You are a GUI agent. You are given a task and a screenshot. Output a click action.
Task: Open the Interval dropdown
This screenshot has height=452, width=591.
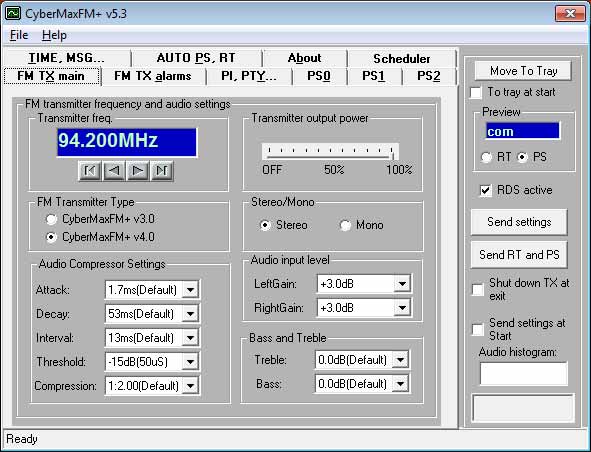click(x=190, y=338)
